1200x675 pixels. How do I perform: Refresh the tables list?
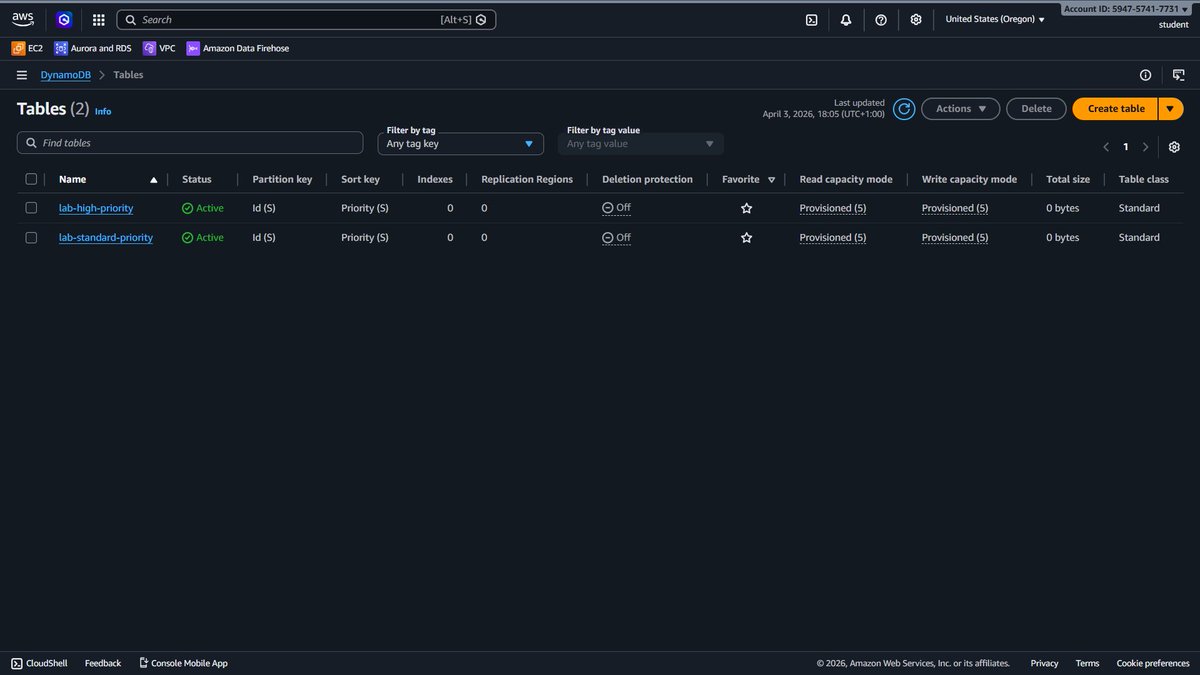click(904, 109)
